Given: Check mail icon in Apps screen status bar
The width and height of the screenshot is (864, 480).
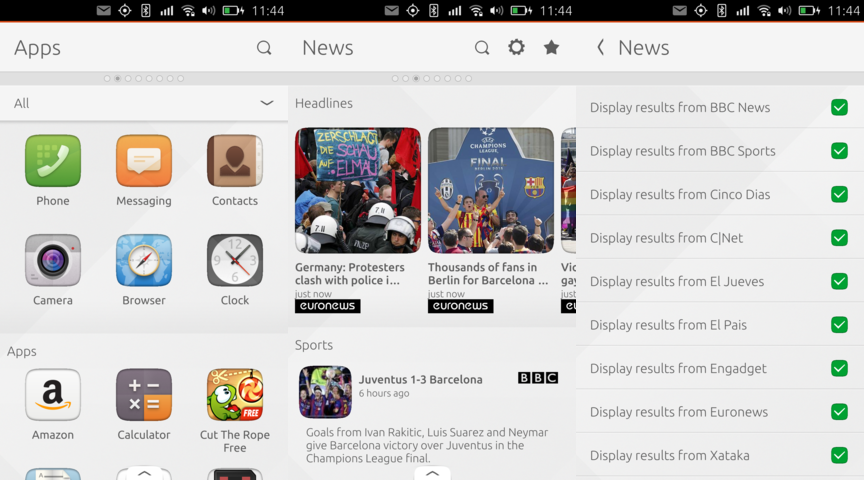Looking at the screenshot, I should click(x=104, y=10).
